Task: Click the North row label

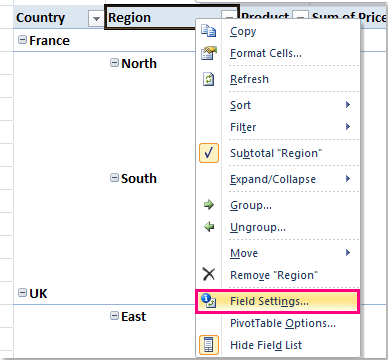Action: point(139,63)
